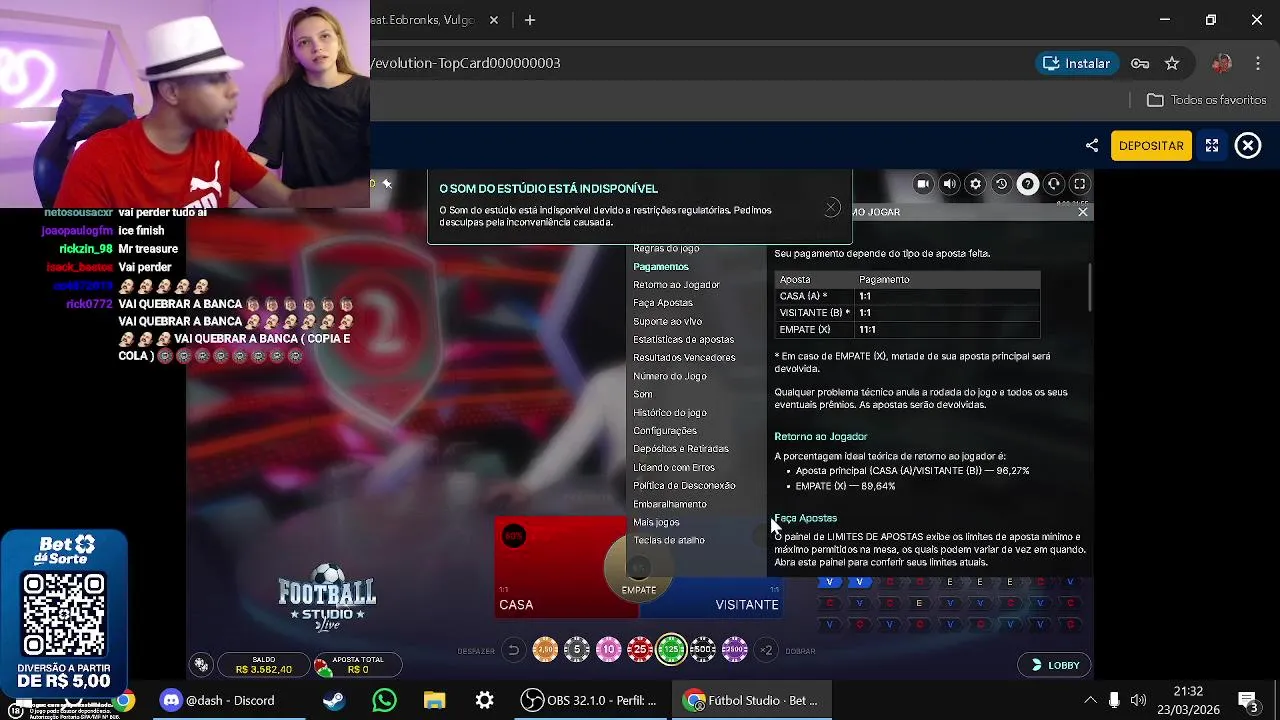Viewport: 1280px width, 720px height.
Task: Expand site fullscreen arrows icon
Action: click(1212, 145)
